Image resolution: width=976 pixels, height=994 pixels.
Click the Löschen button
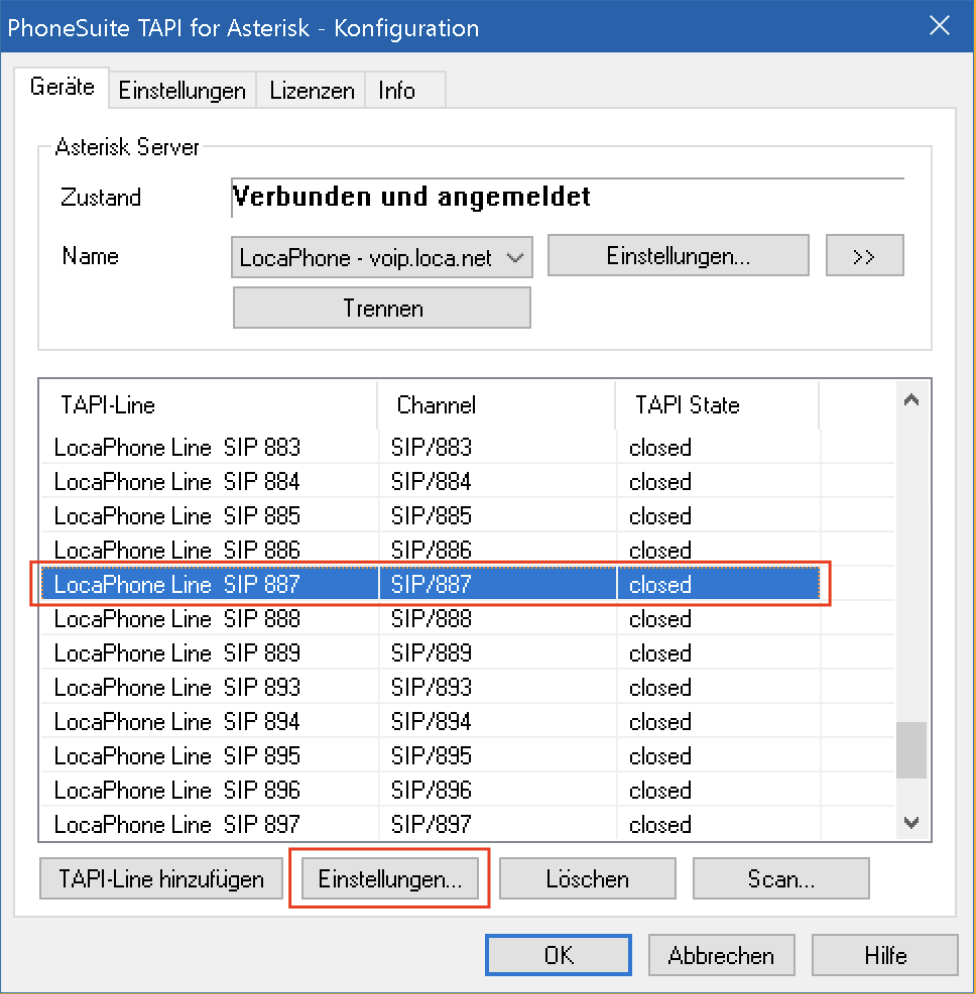587,879
